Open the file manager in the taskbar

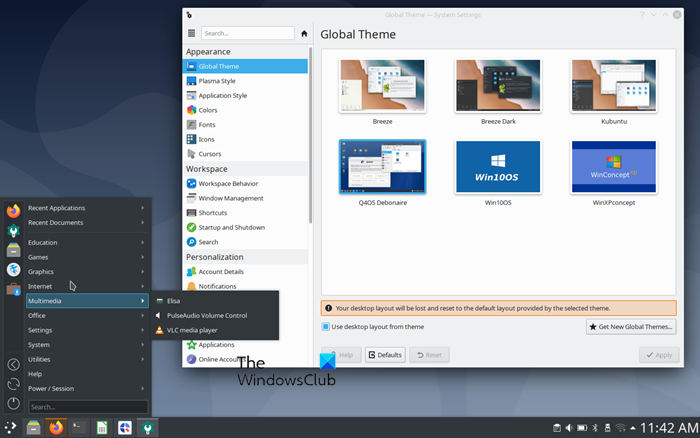(x=33, y=428)
